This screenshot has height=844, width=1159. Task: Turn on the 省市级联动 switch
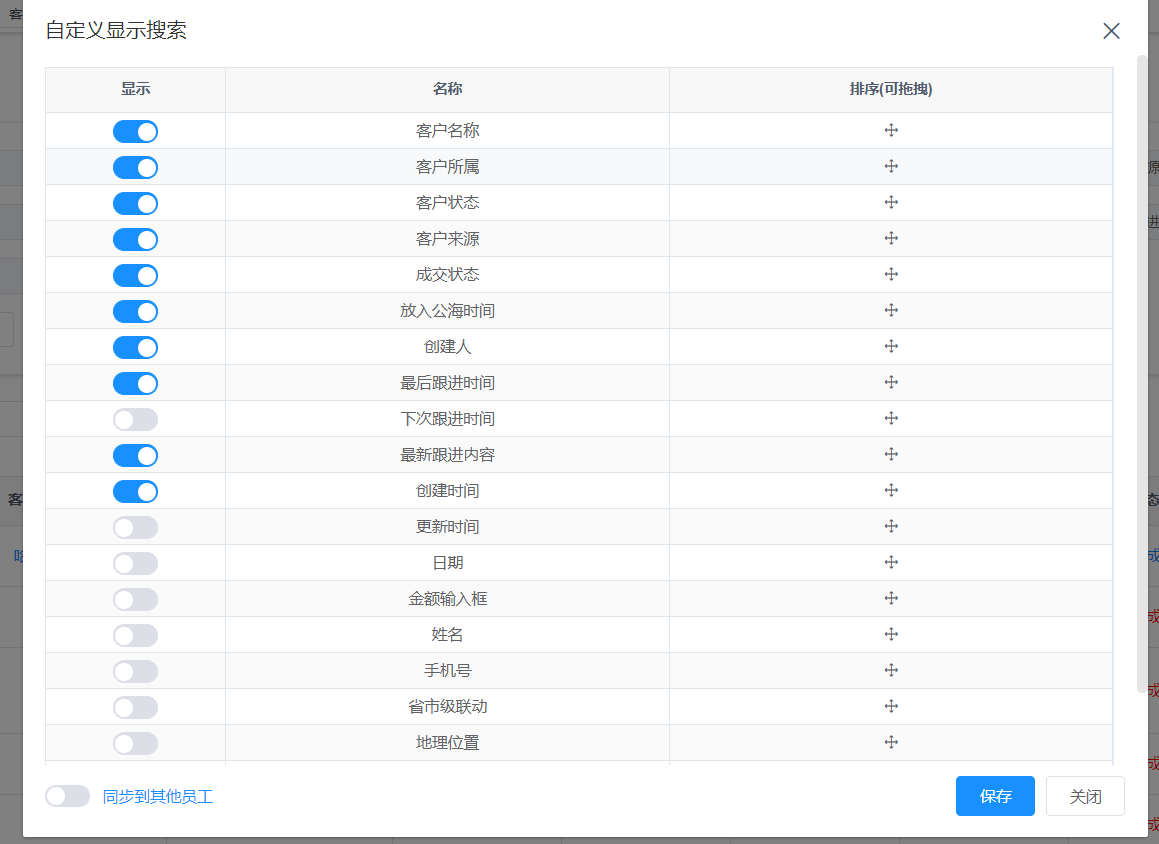(135, 708)
